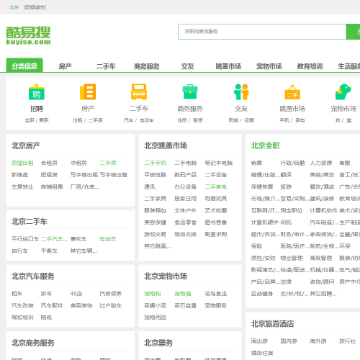Open the 汽修保养 link
Screen dimensions: 360x360
[x=111, y=294]
